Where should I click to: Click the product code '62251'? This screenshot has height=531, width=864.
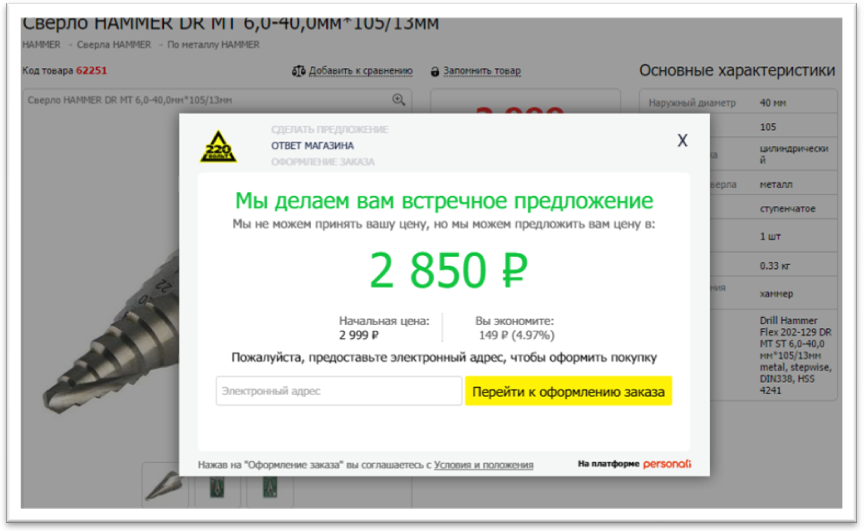(x=91, y=71)
